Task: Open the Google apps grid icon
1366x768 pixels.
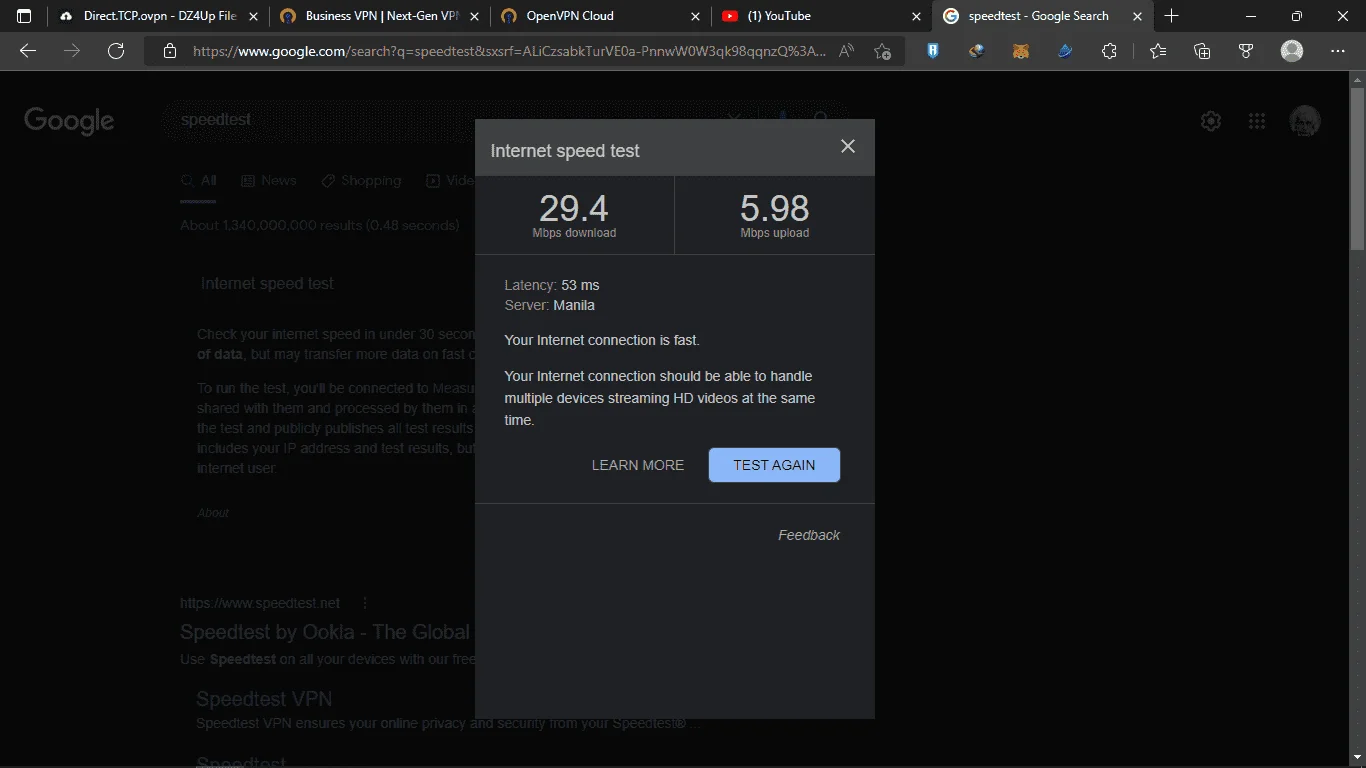Action: click(1257, 121)
